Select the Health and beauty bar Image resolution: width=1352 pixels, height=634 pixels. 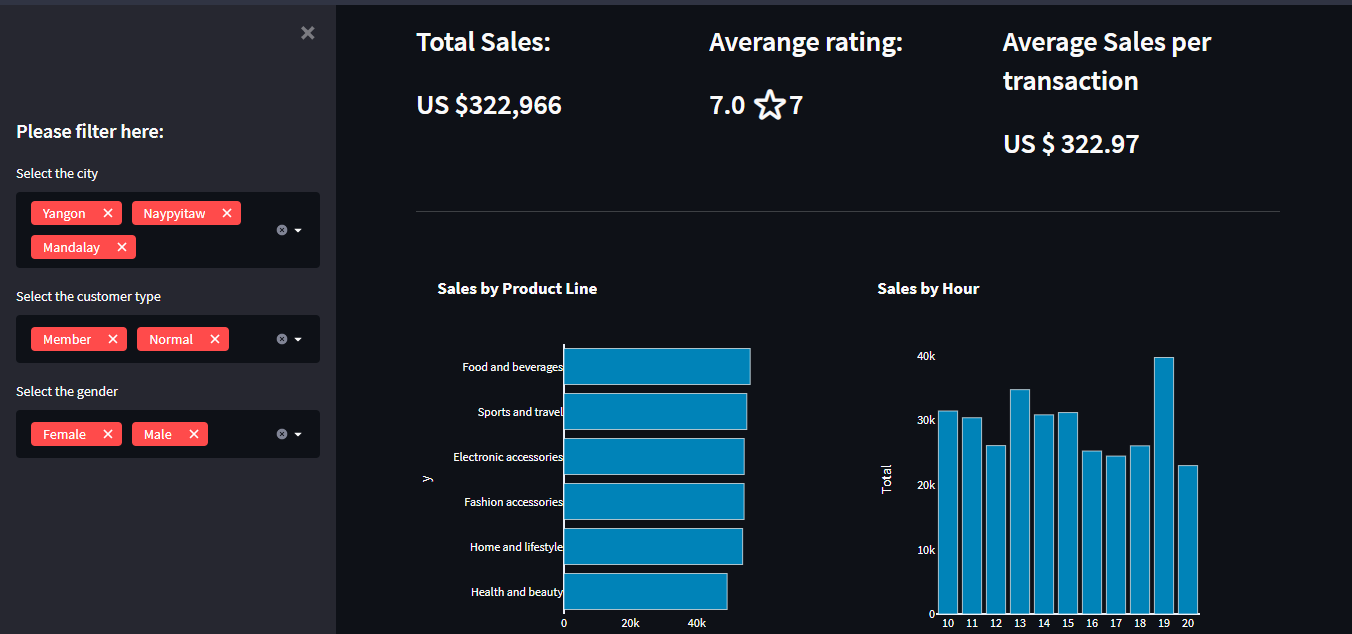pos(645,591)
